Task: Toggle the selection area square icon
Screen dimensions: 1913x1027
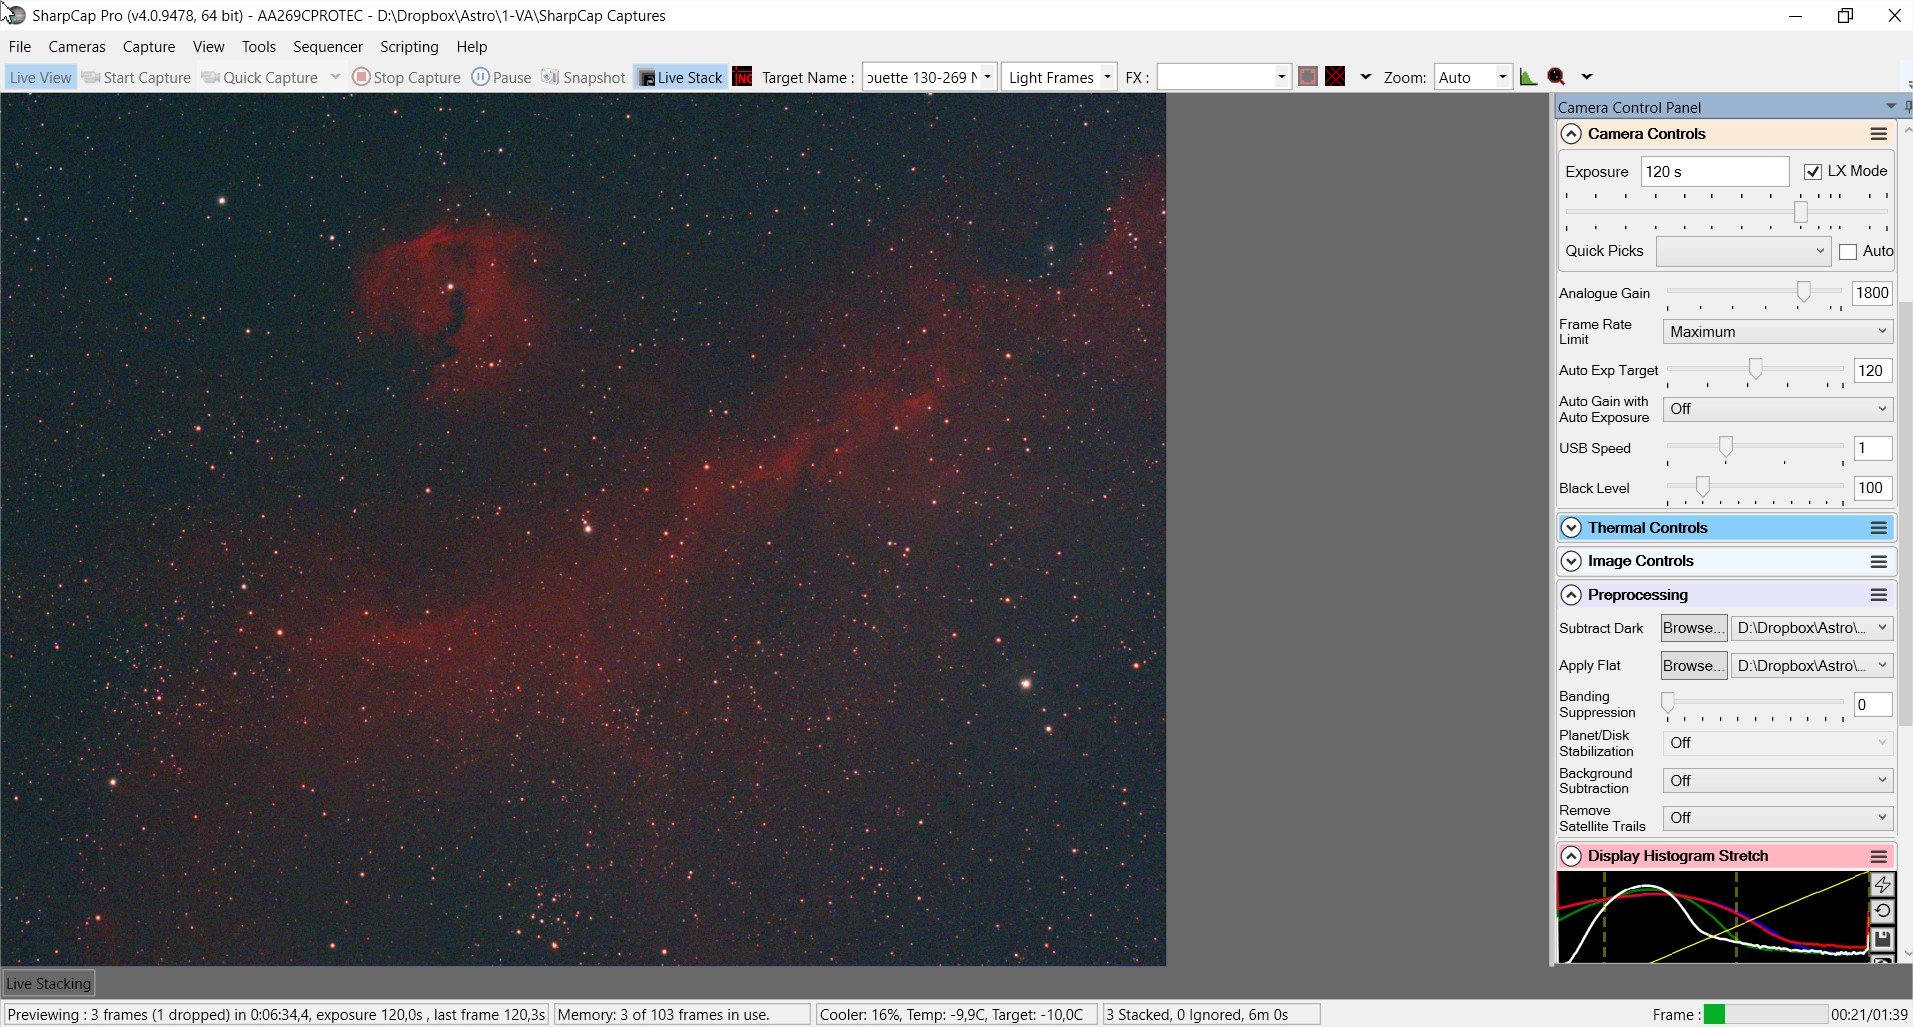Action: (x=1307, y=77)
